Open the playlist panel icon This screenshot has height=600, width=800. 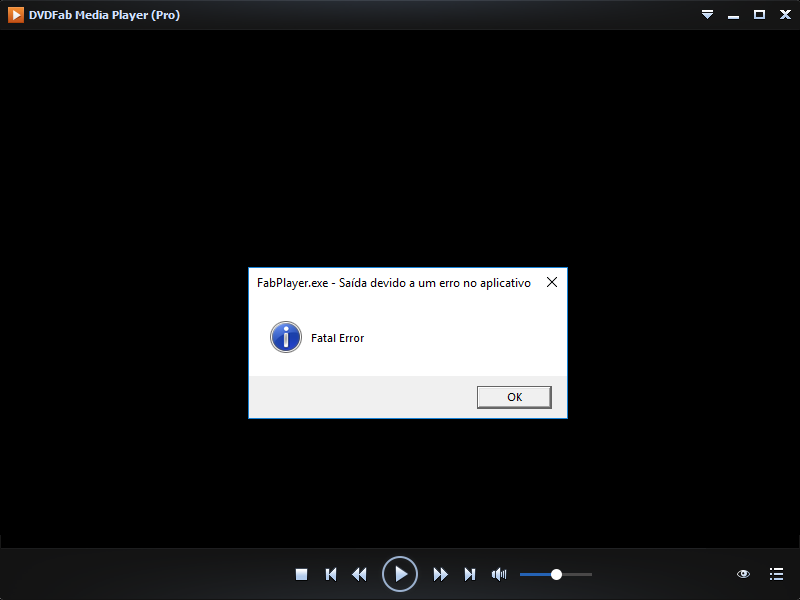pyautogui.click(x=777, y=574)
